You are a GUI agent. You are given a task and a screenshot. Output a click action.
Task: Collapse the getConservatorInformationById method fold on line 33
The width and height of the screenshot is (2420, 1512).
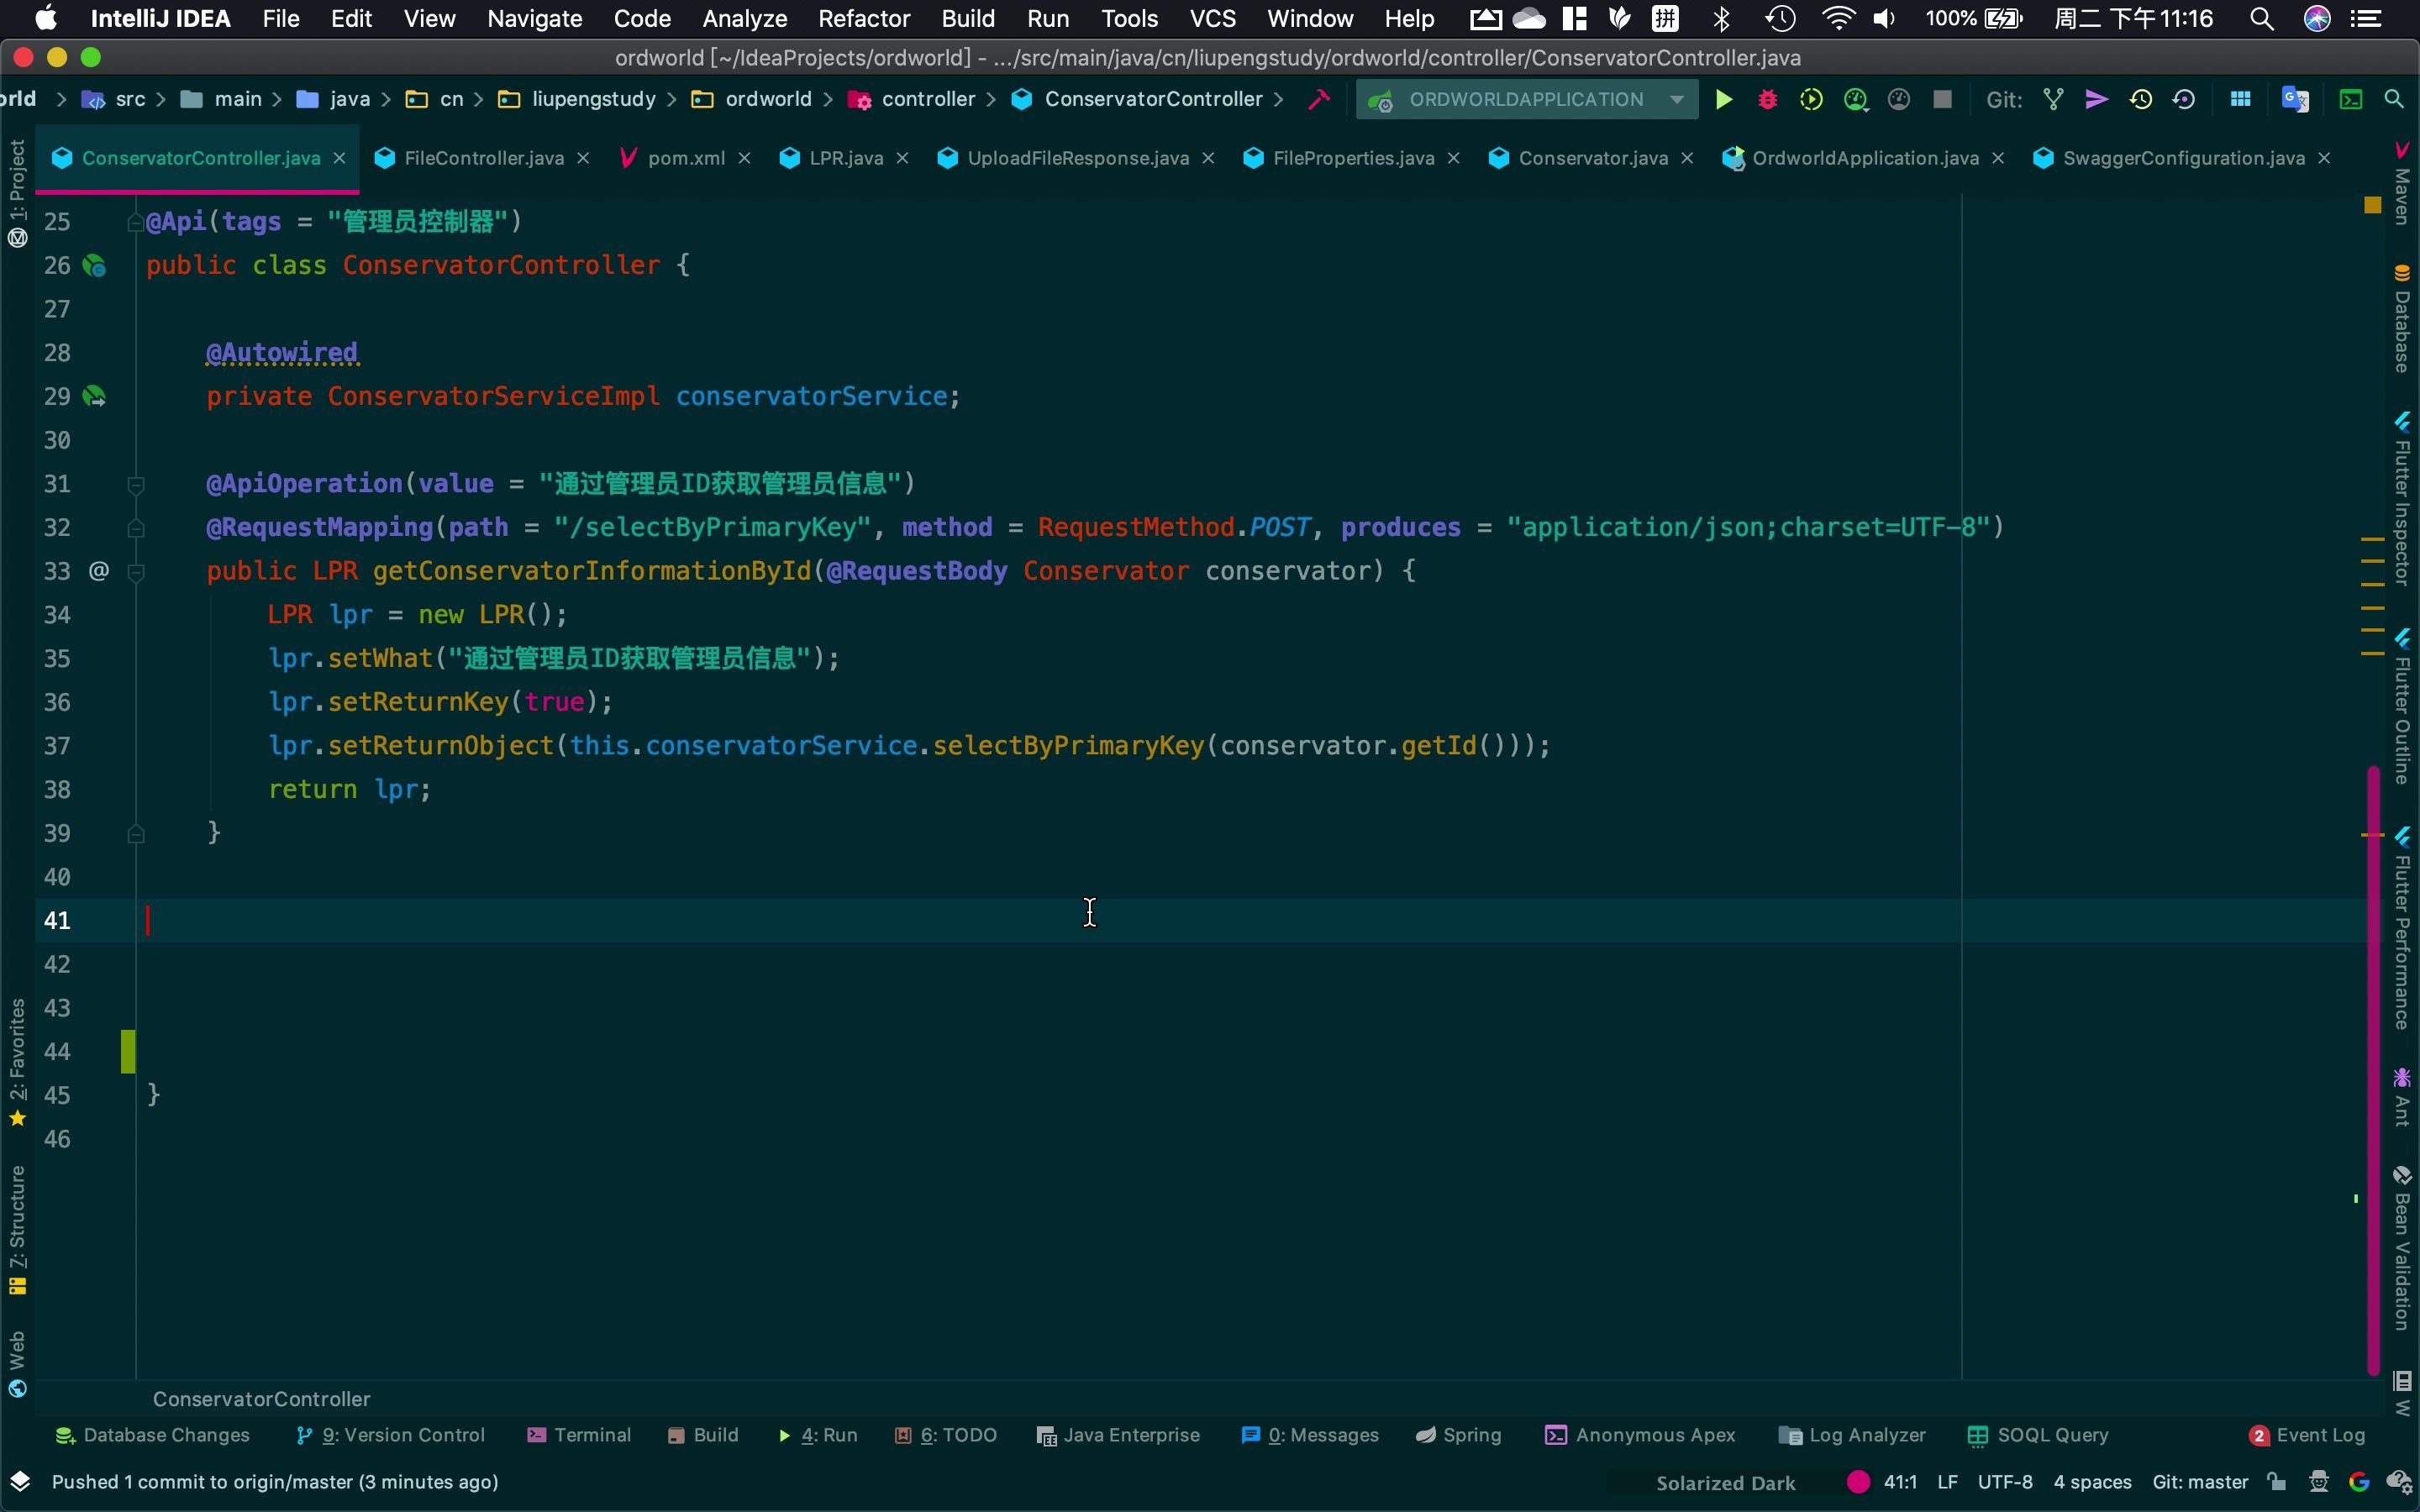pos(137,571)
